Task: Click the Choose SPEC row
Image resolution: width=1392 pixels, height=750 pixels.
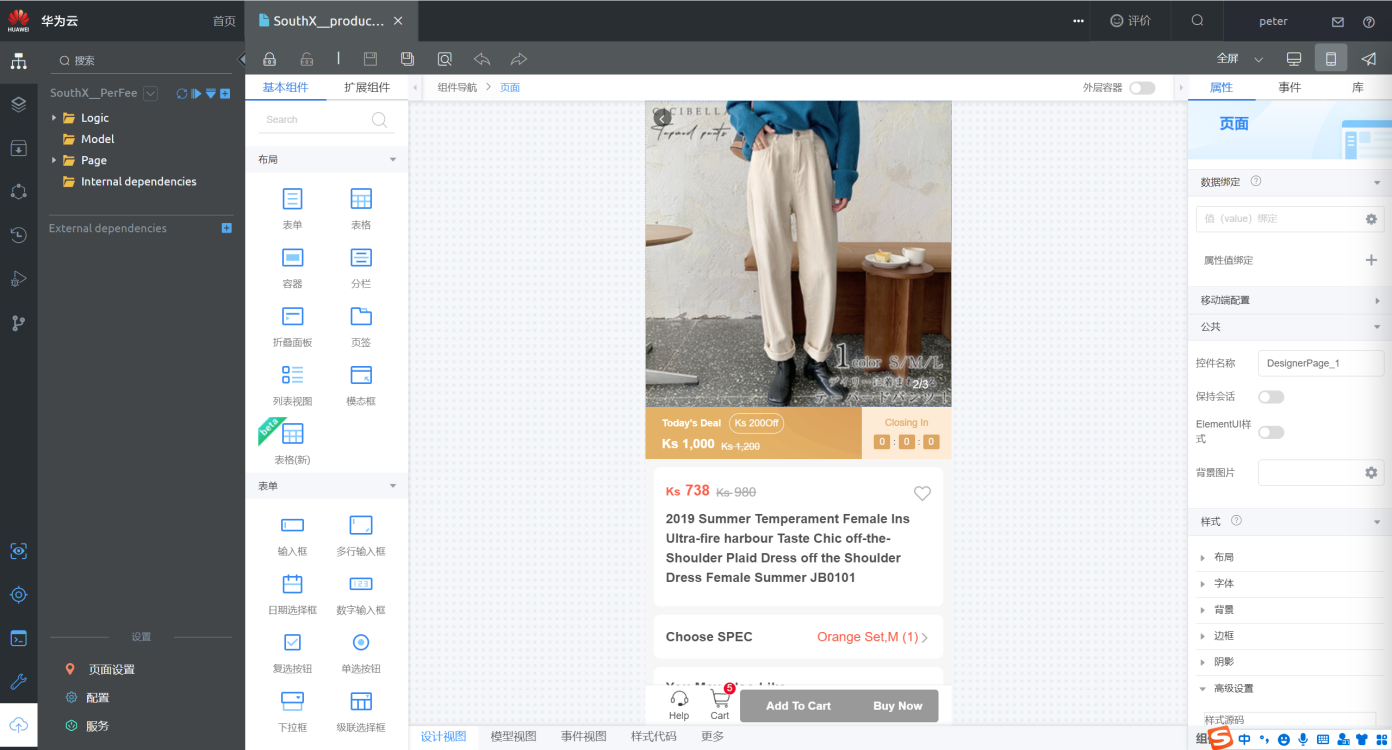Action: [798, 637]
